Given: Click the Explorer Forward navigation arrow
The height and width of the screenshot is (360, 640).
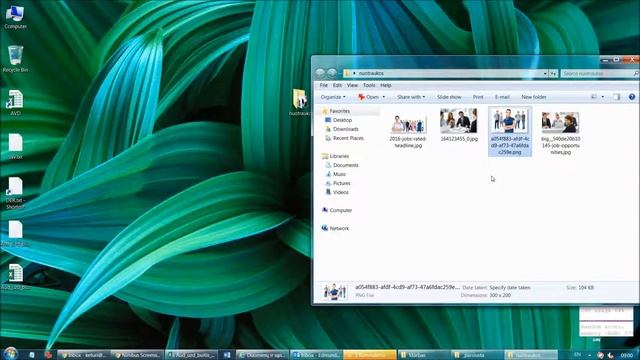Looking at the screenshot, I should 332,73.
